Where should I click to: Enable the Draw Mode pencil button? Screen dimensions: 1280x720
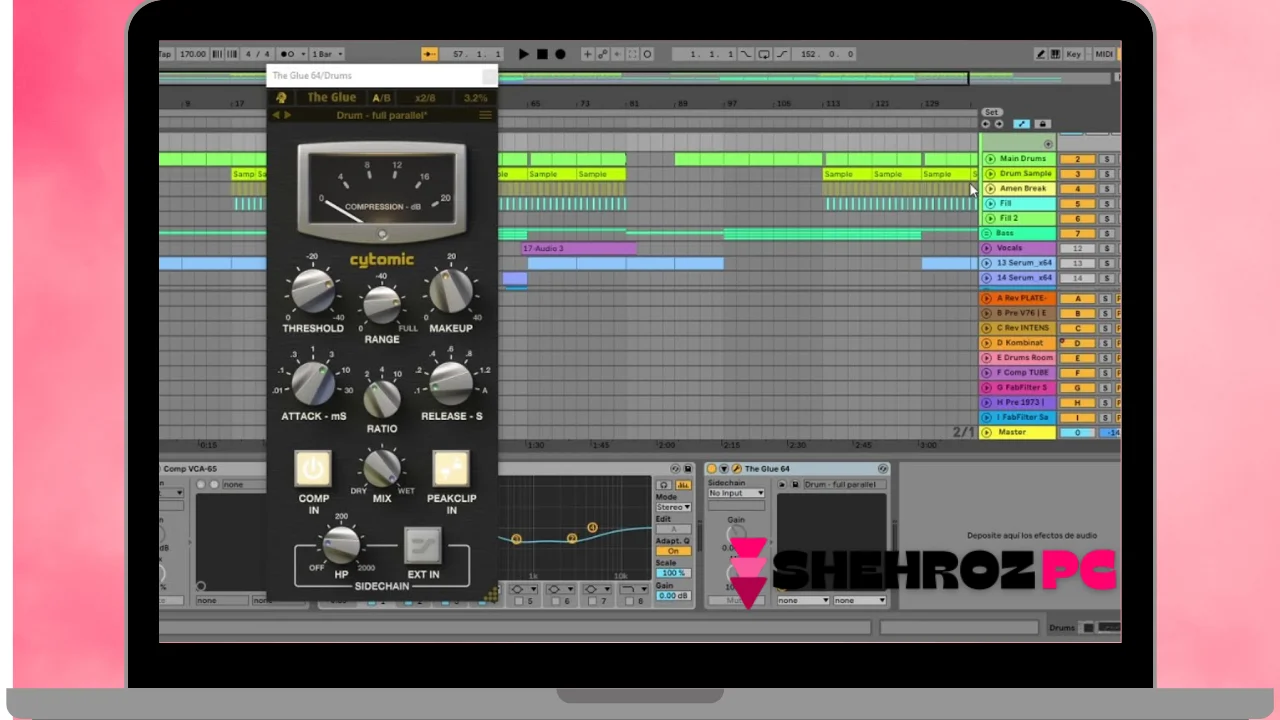click(x=1040, y=54)
